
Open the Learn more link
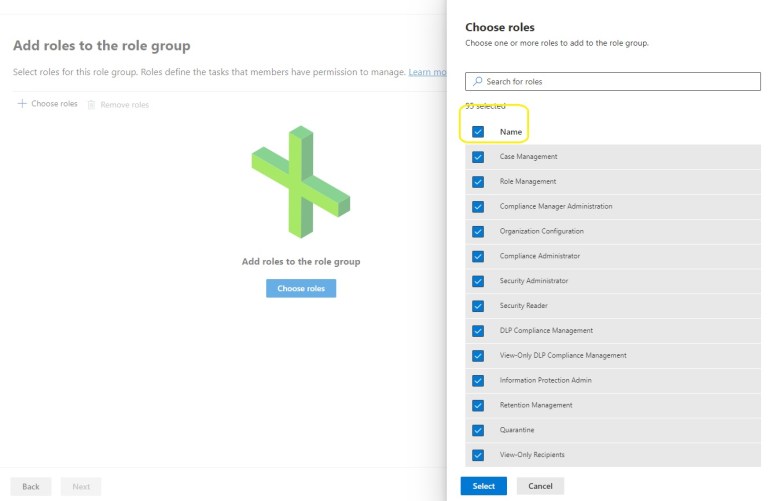click(x=427, y=72)
